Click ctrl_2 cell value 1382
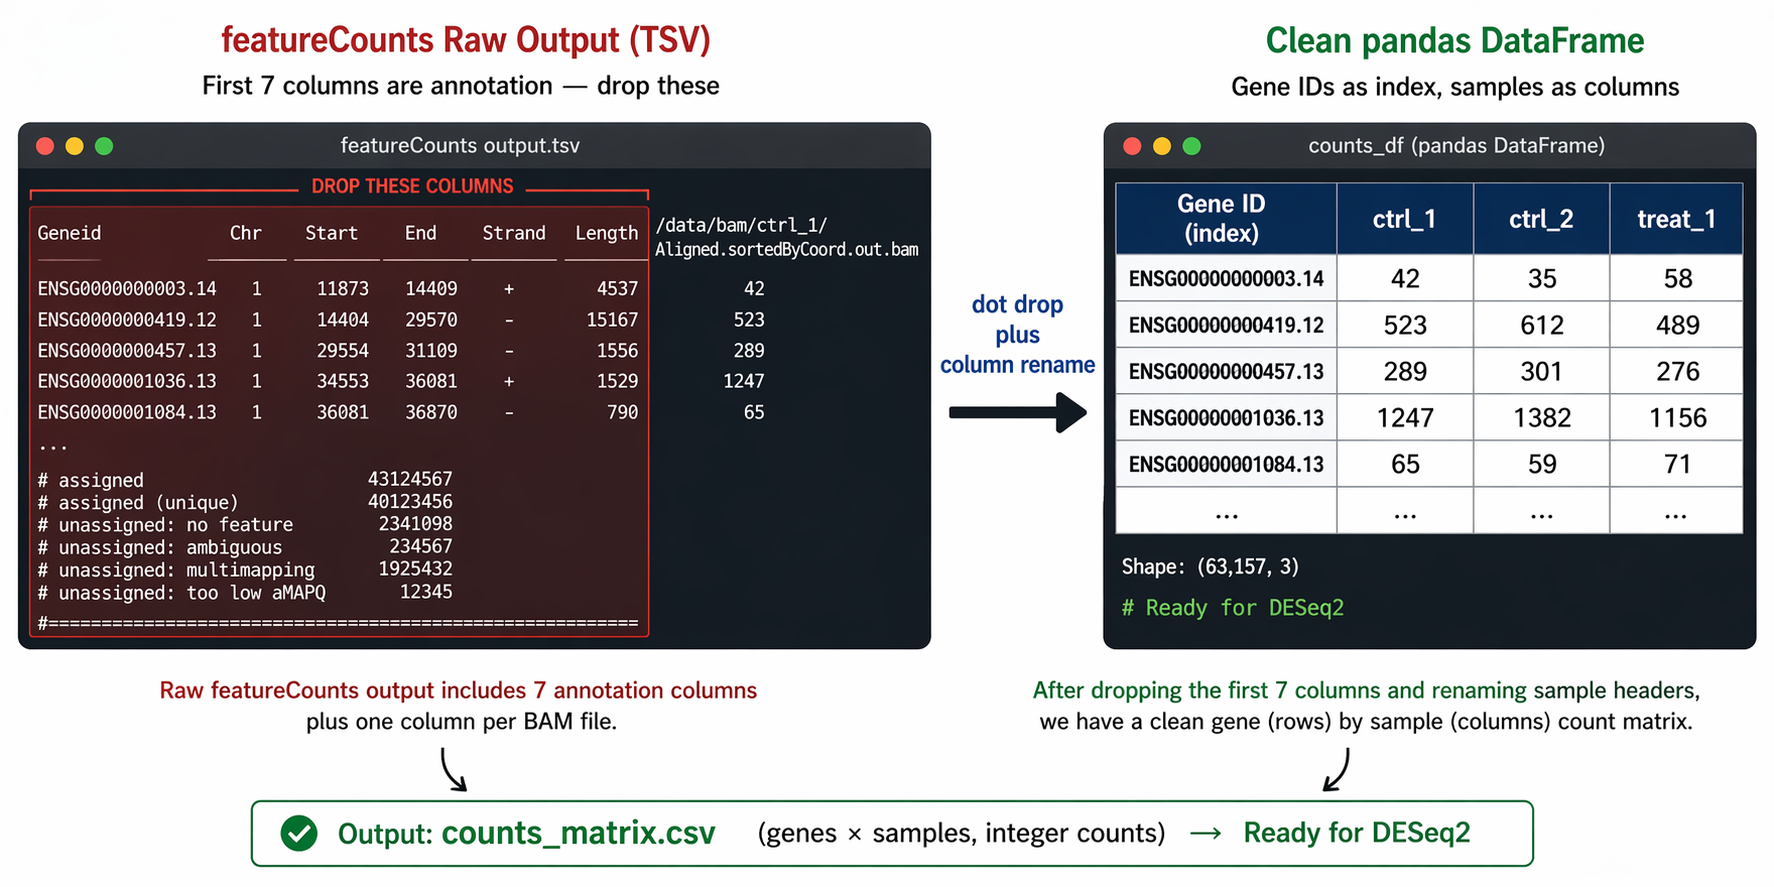The width and height of the screenshot is (1774, 887). tap(1542, 418)
